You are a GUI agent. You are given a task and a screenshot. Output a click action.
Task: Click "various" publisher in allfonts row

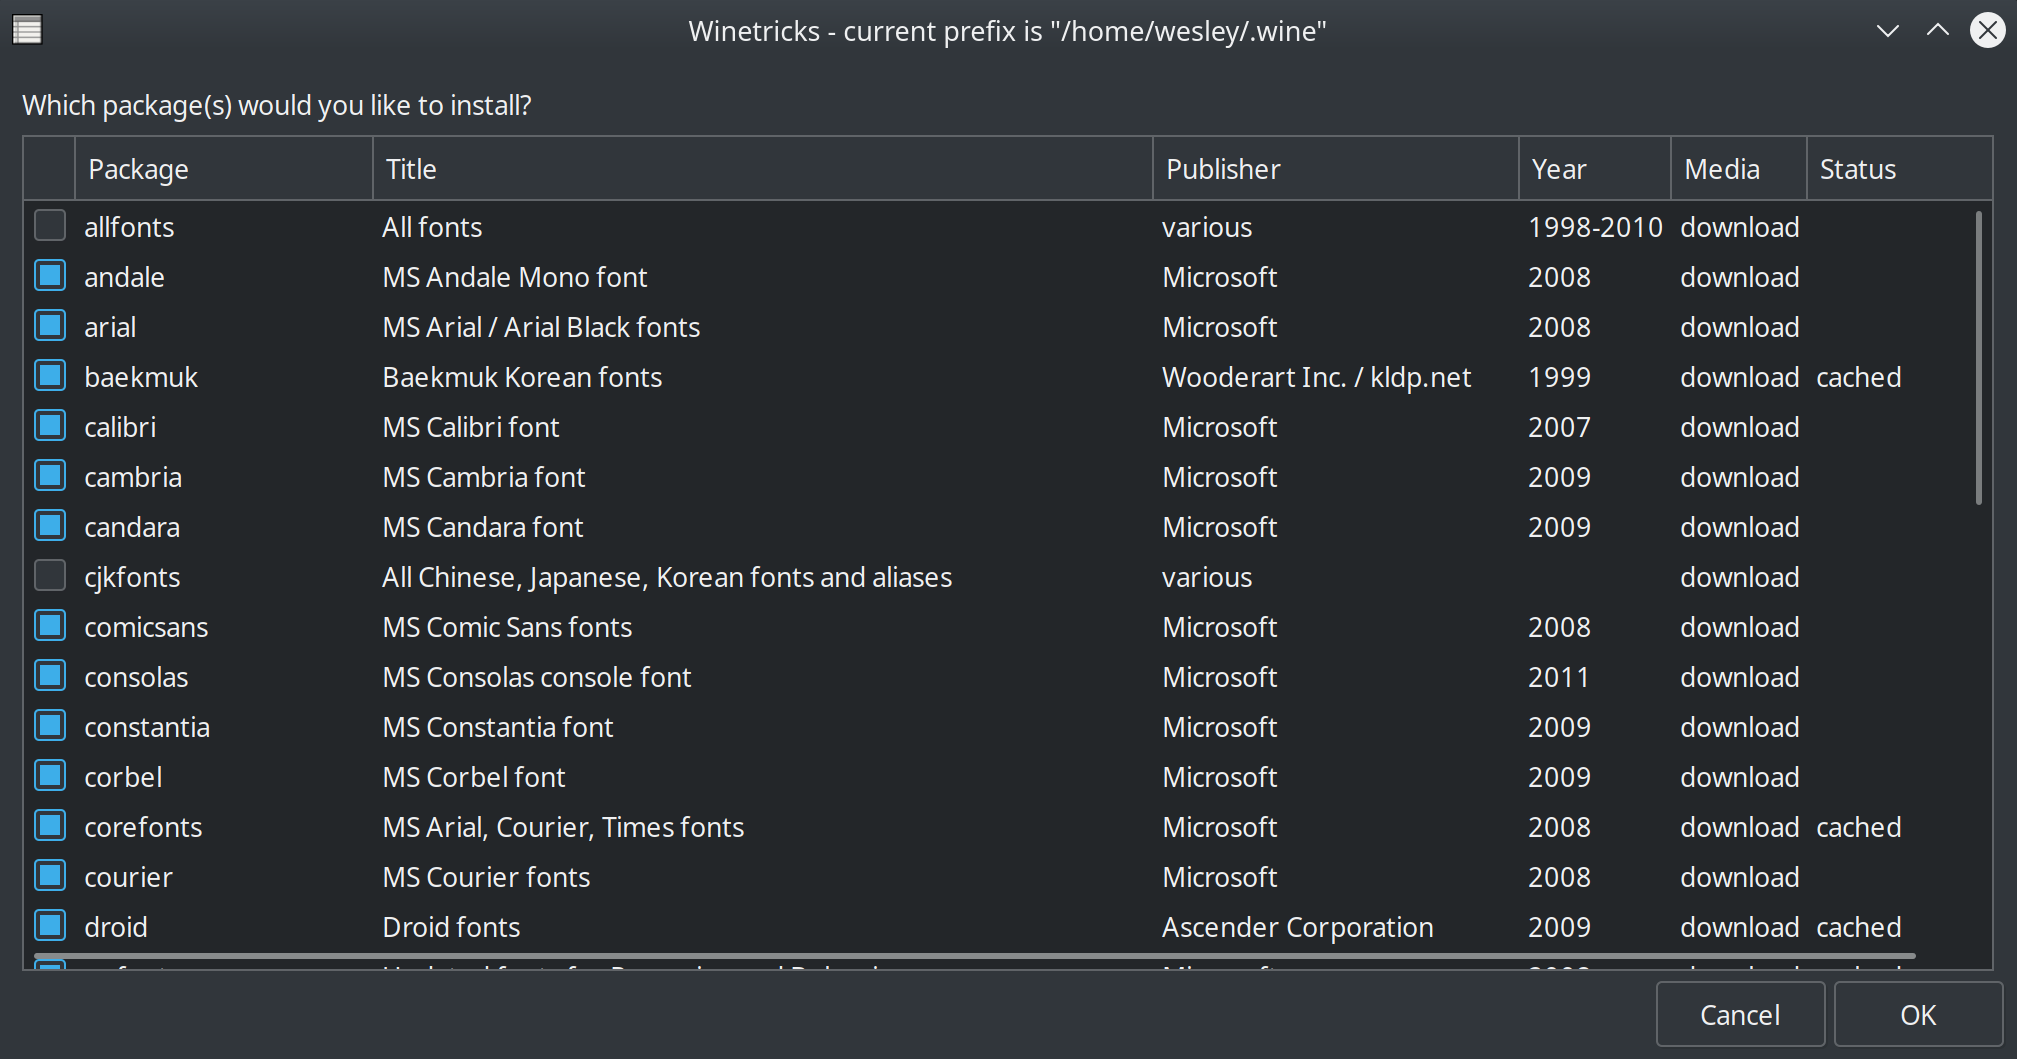[1206, 227]
